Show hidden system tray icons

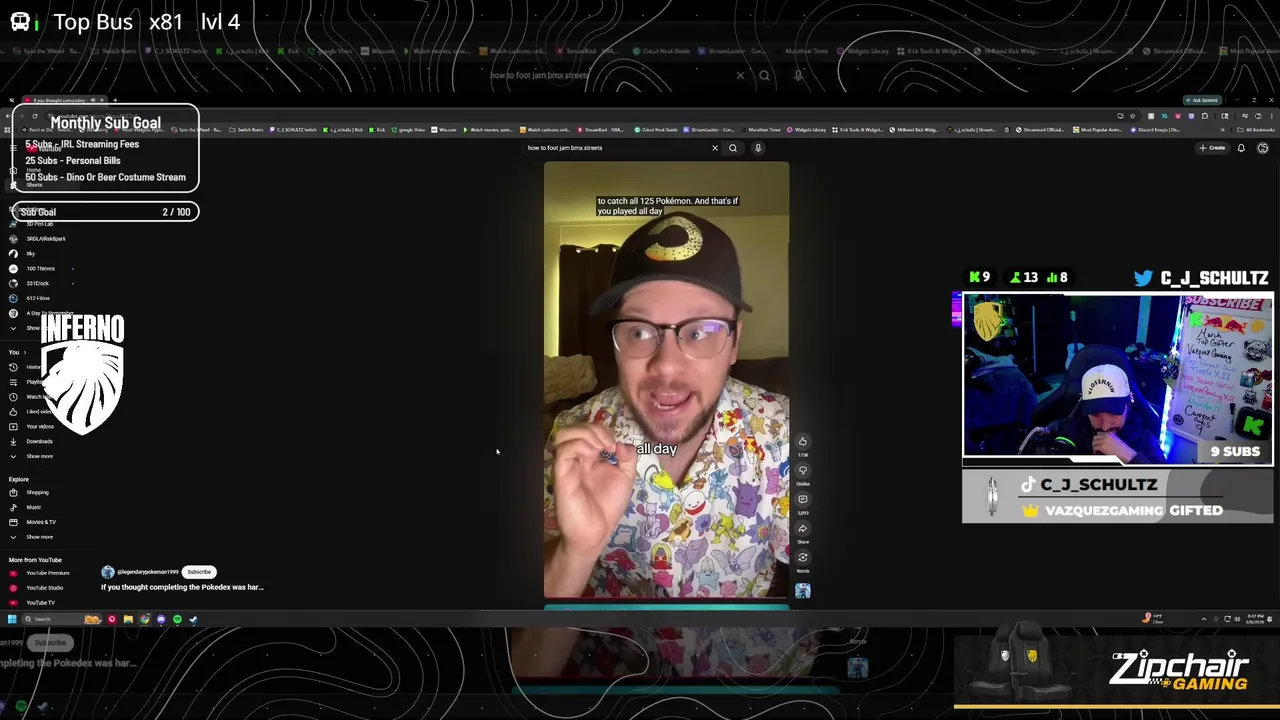(1204, 619)
